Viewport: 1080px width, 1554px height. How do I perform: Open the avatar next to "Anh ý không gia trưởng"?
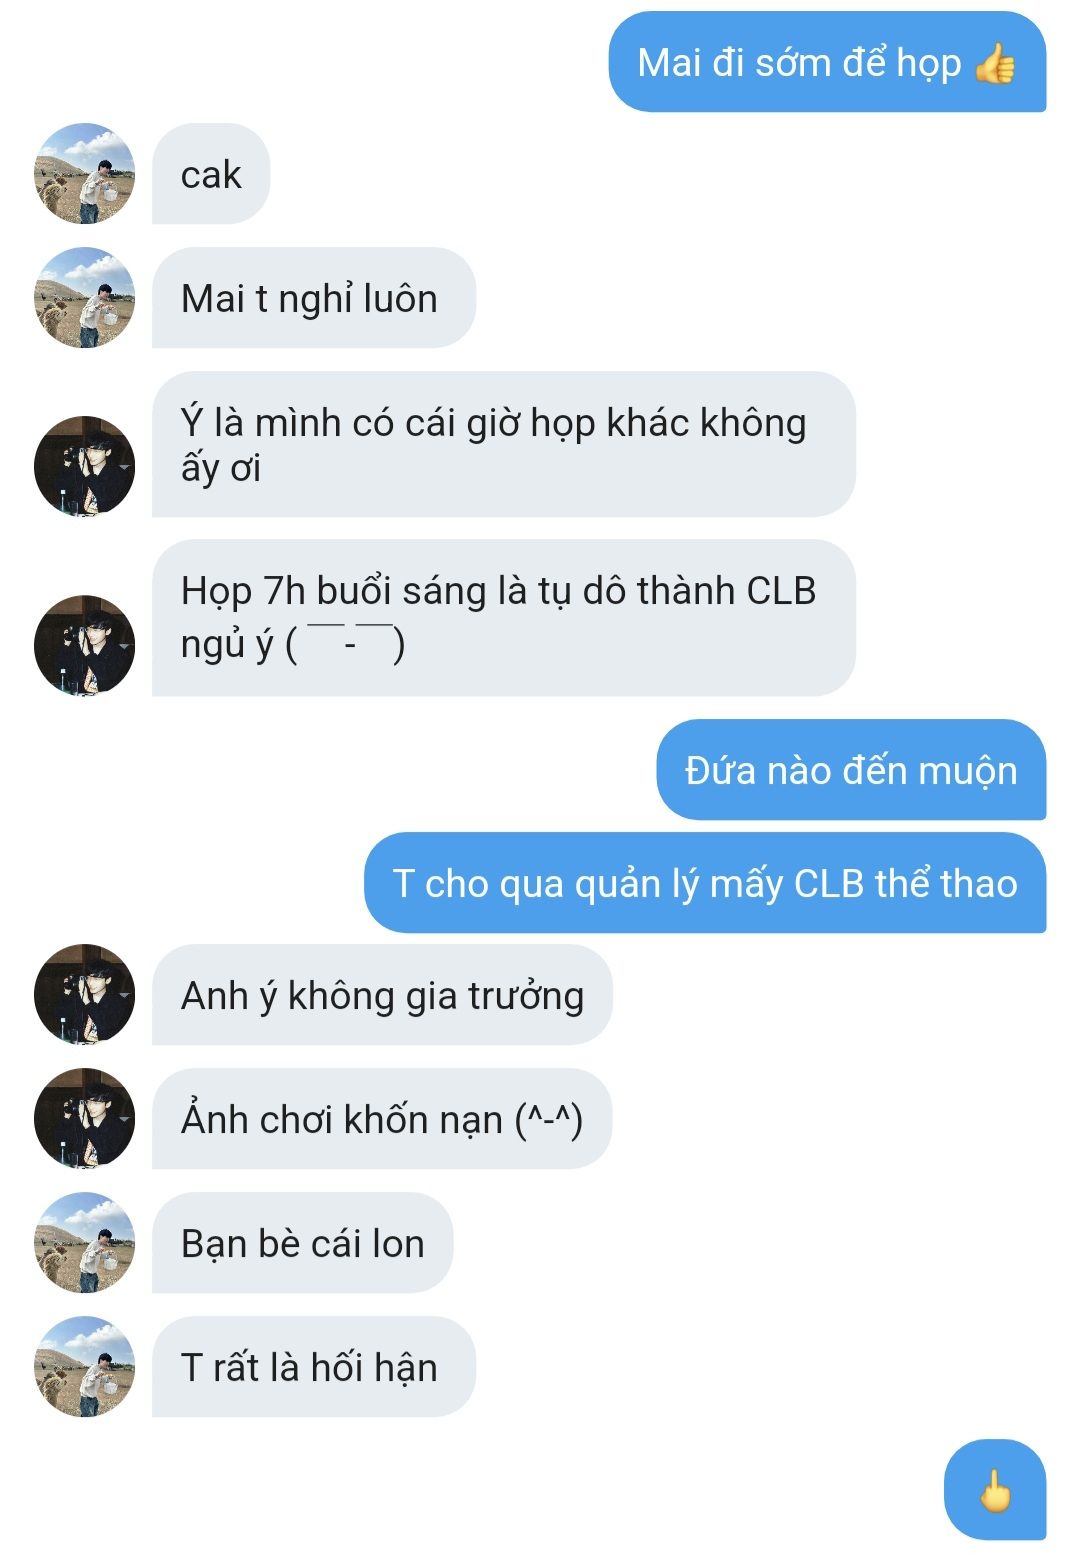coord(85,994)
